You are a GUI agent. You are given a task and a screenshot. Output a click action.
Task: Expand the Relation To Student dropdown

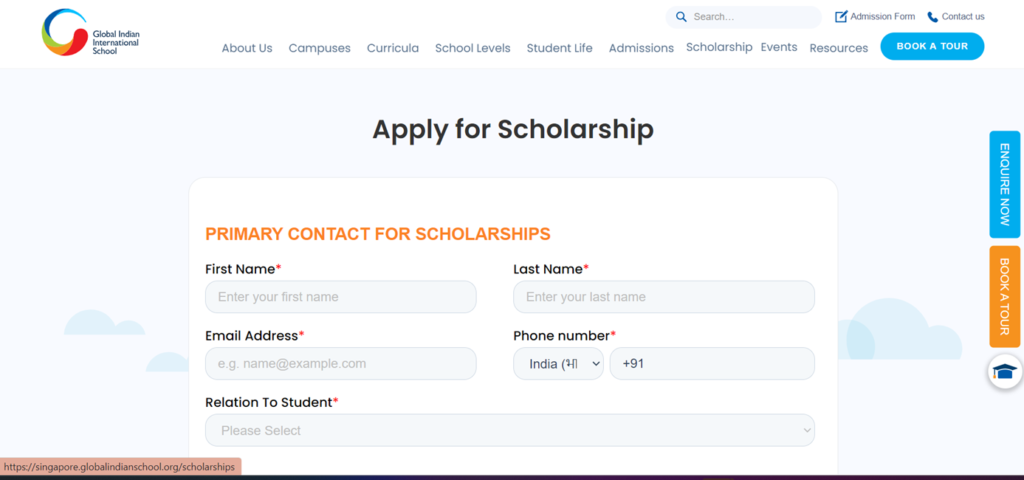510,430
